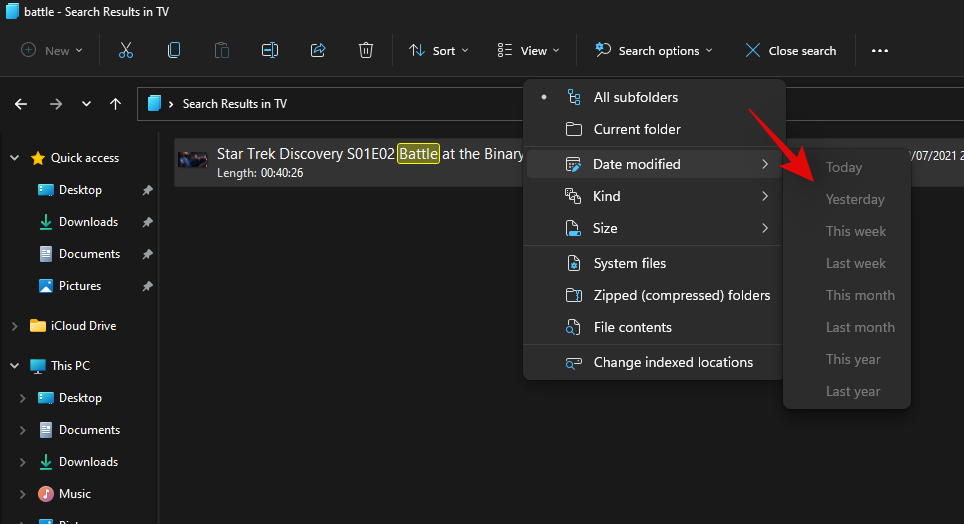Click the Share icon in toolbar
The height and width of the screenshot is (524, 964).
(318, 50)
